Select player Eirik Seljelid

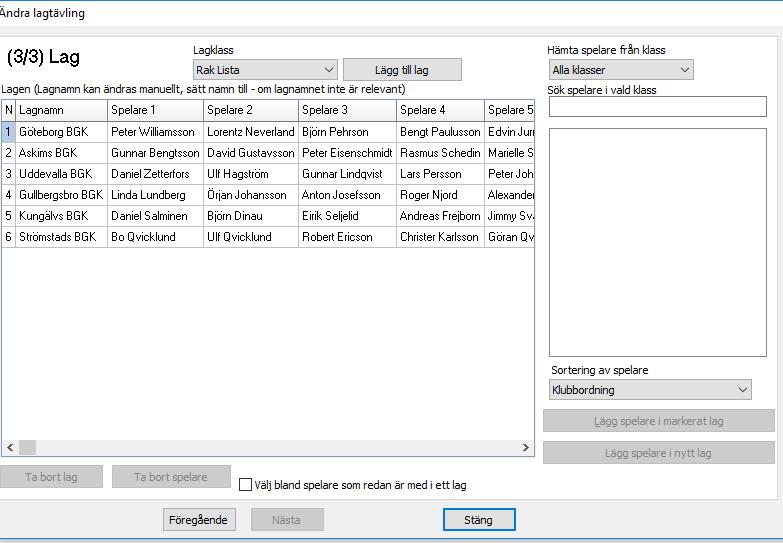(348, 216)
